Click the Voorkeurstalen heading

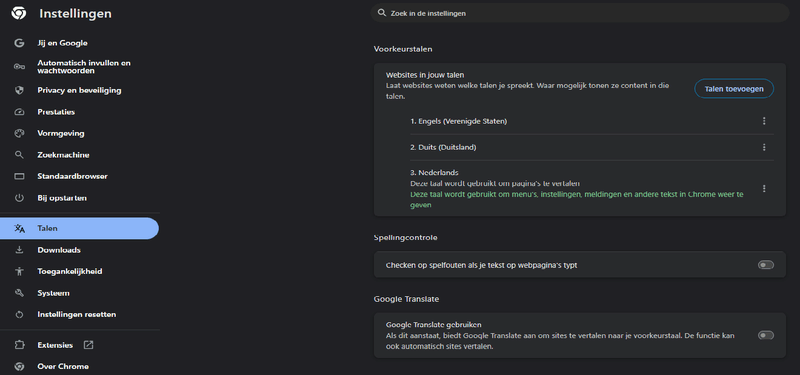tap(403, 49)
